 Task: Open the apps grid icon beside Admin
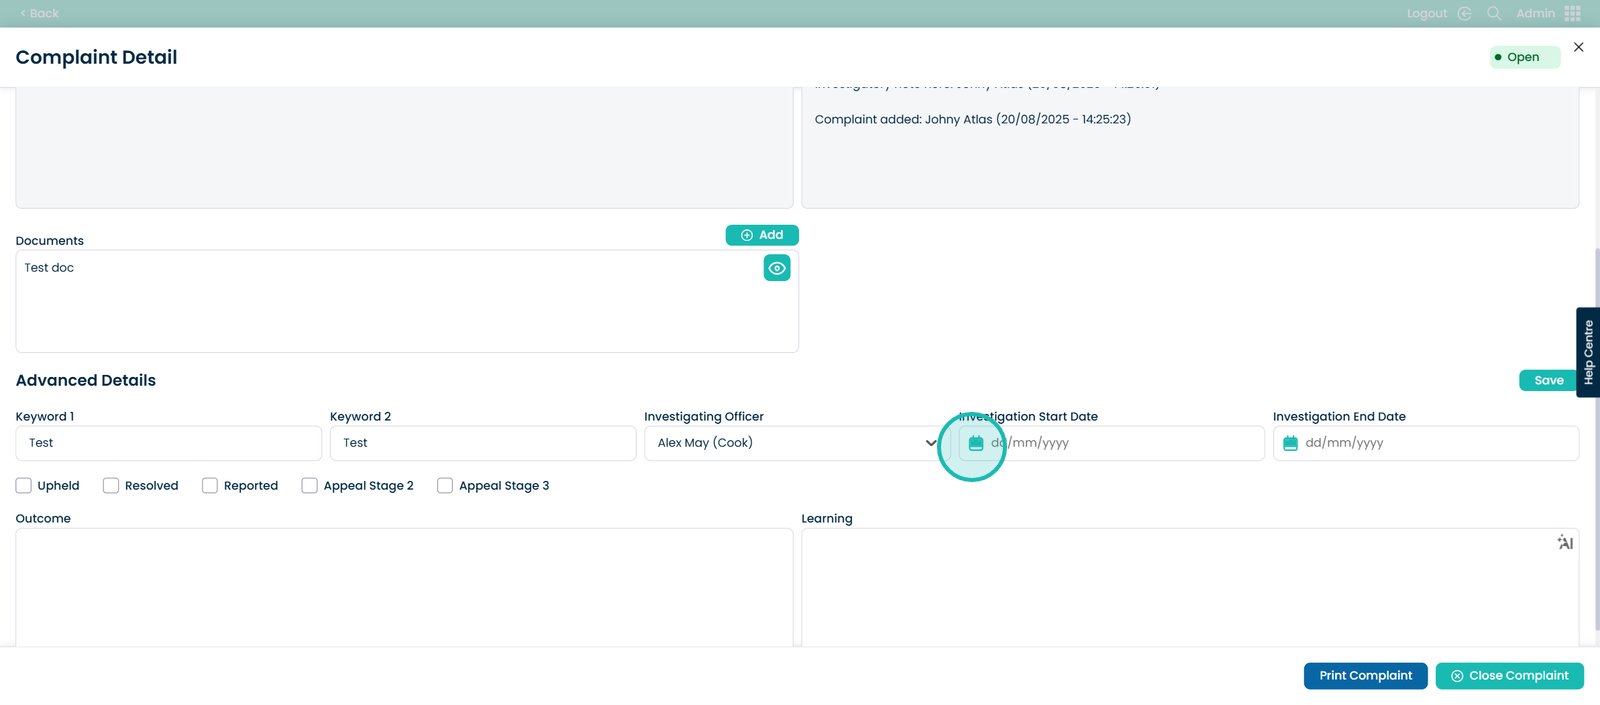pos(1573,13)
